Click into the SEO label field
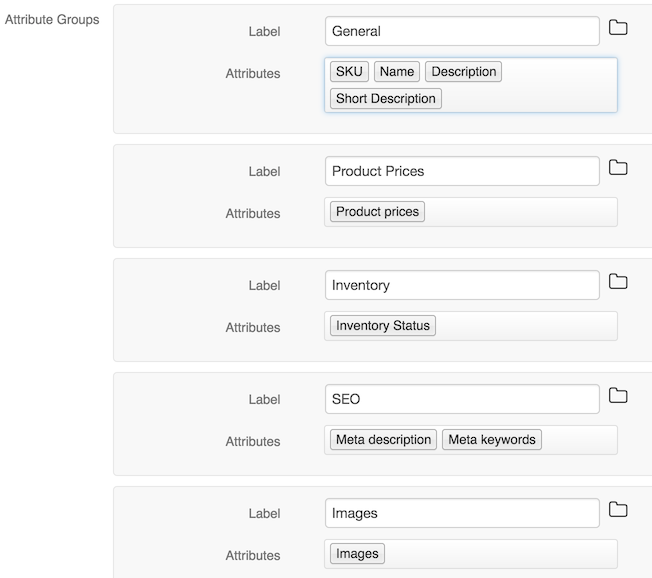Screen dimensions: 652x578 point(462,399)
